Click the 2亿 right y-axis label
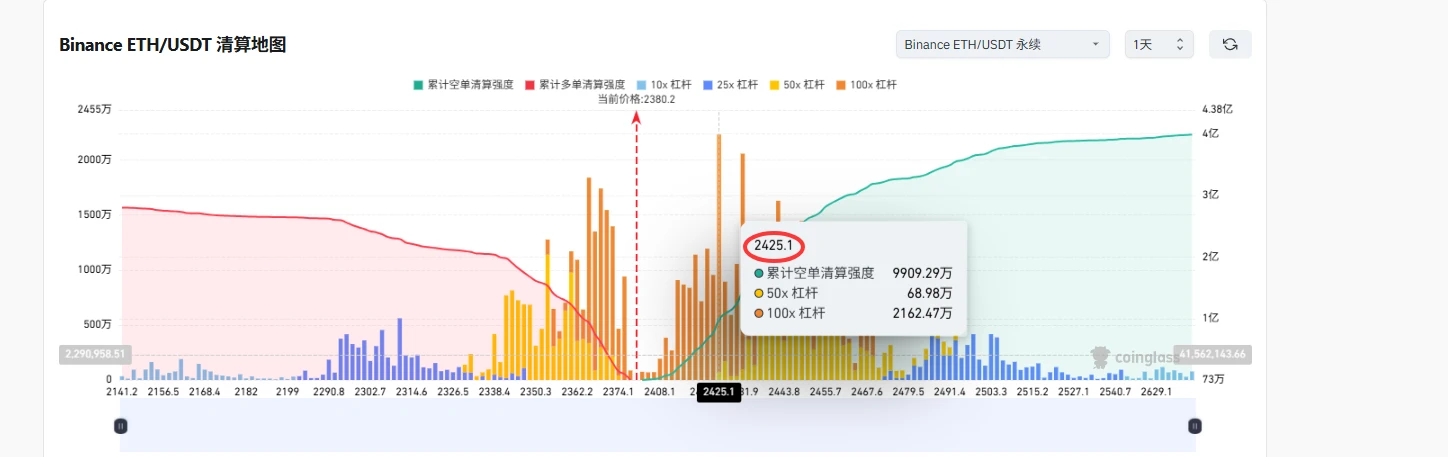Viewport: 1448px width, 457px height. point(1211,257)
